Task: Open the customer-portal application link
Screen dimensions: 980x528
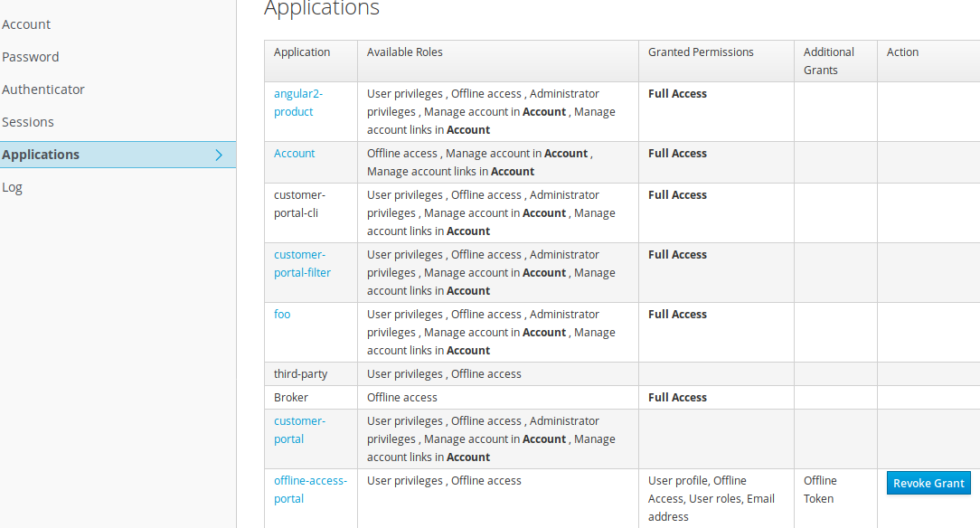Action: pos(299,430)
